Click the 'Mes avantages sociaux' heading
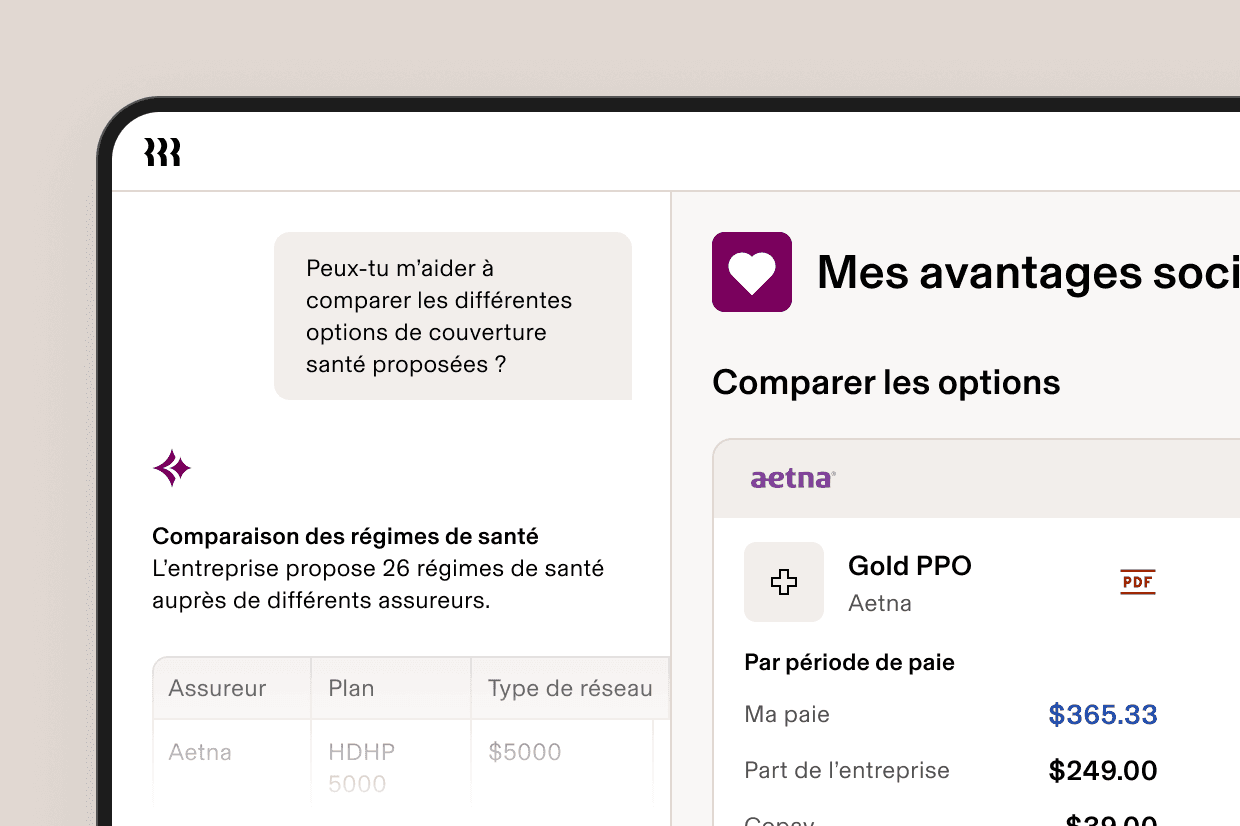This screenshot has width=1240, height=826. click(1028, 272)
